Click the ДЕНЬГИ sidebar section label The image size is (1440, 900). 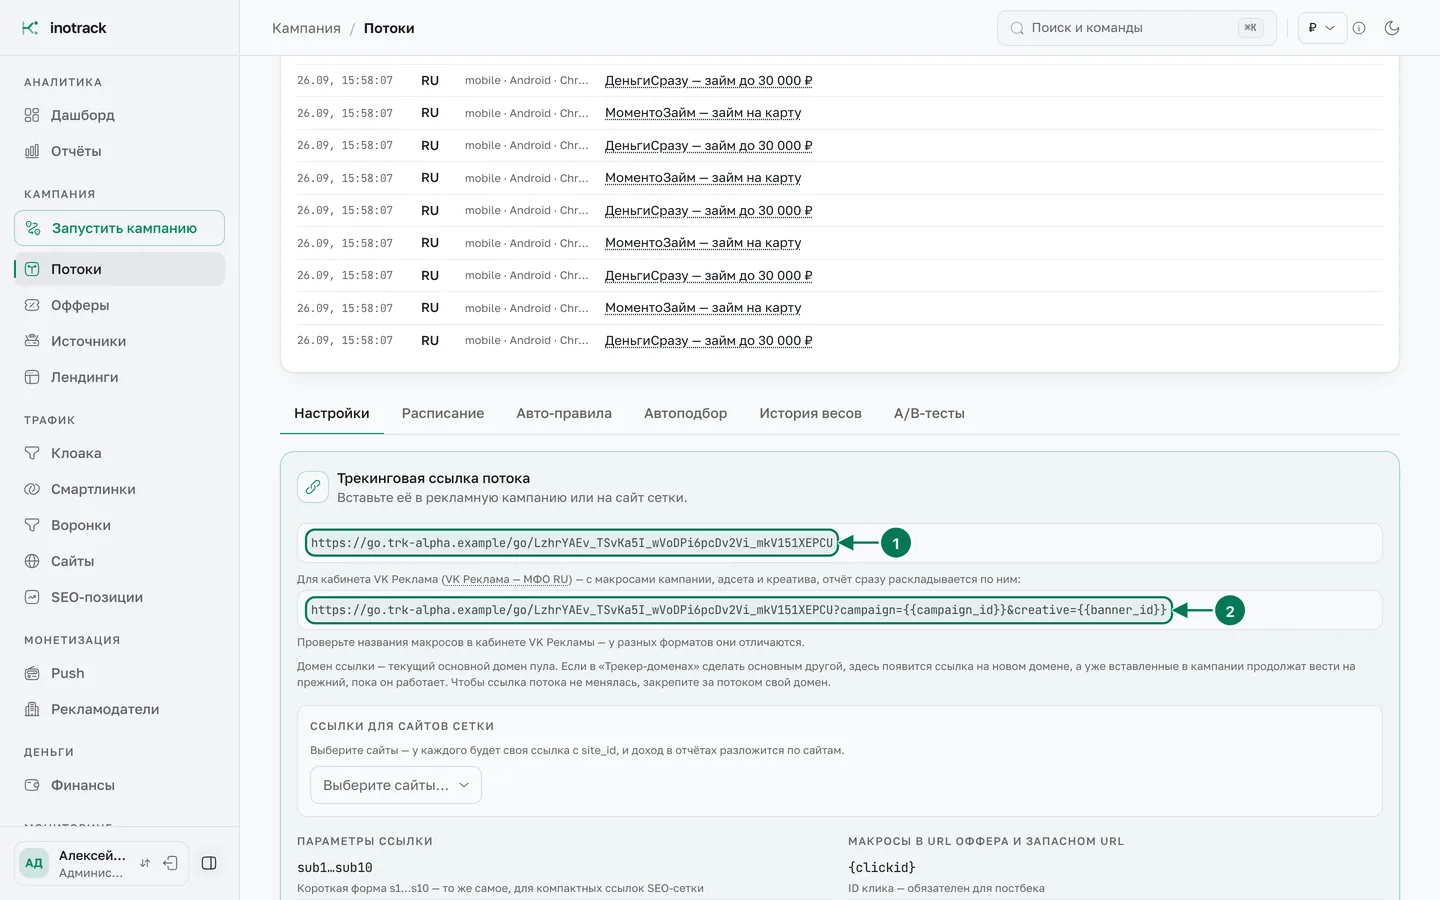point(49,752)
